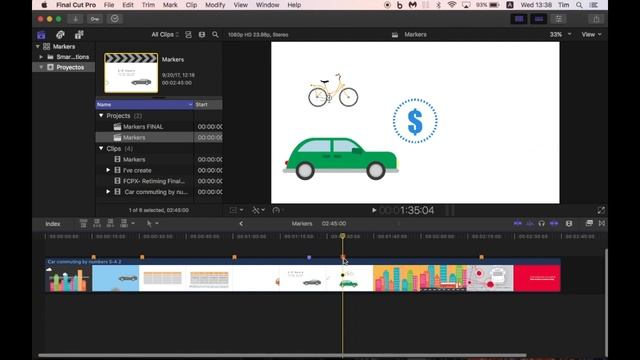
Task: Open the macOS Spotlight search icon
Action: click(x=579, y=5)
